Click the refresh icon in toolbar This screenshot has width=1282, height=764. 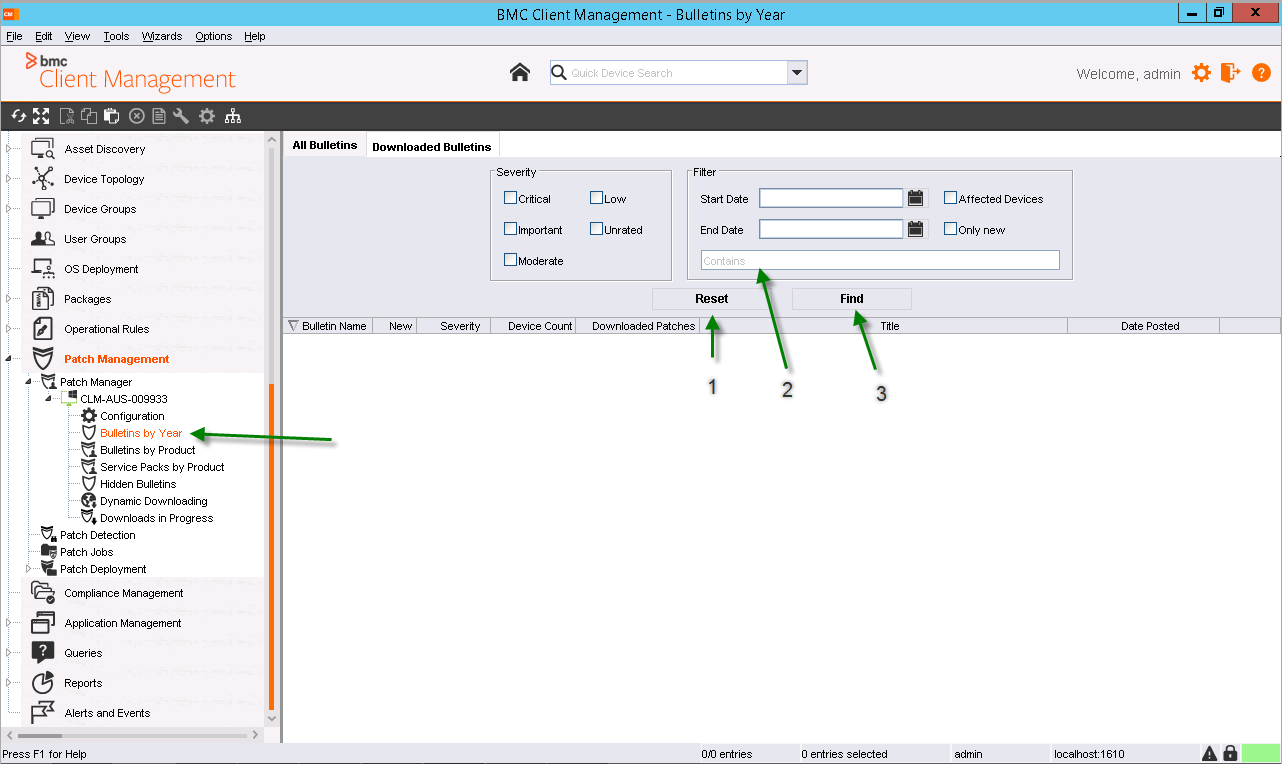(18, 116)
